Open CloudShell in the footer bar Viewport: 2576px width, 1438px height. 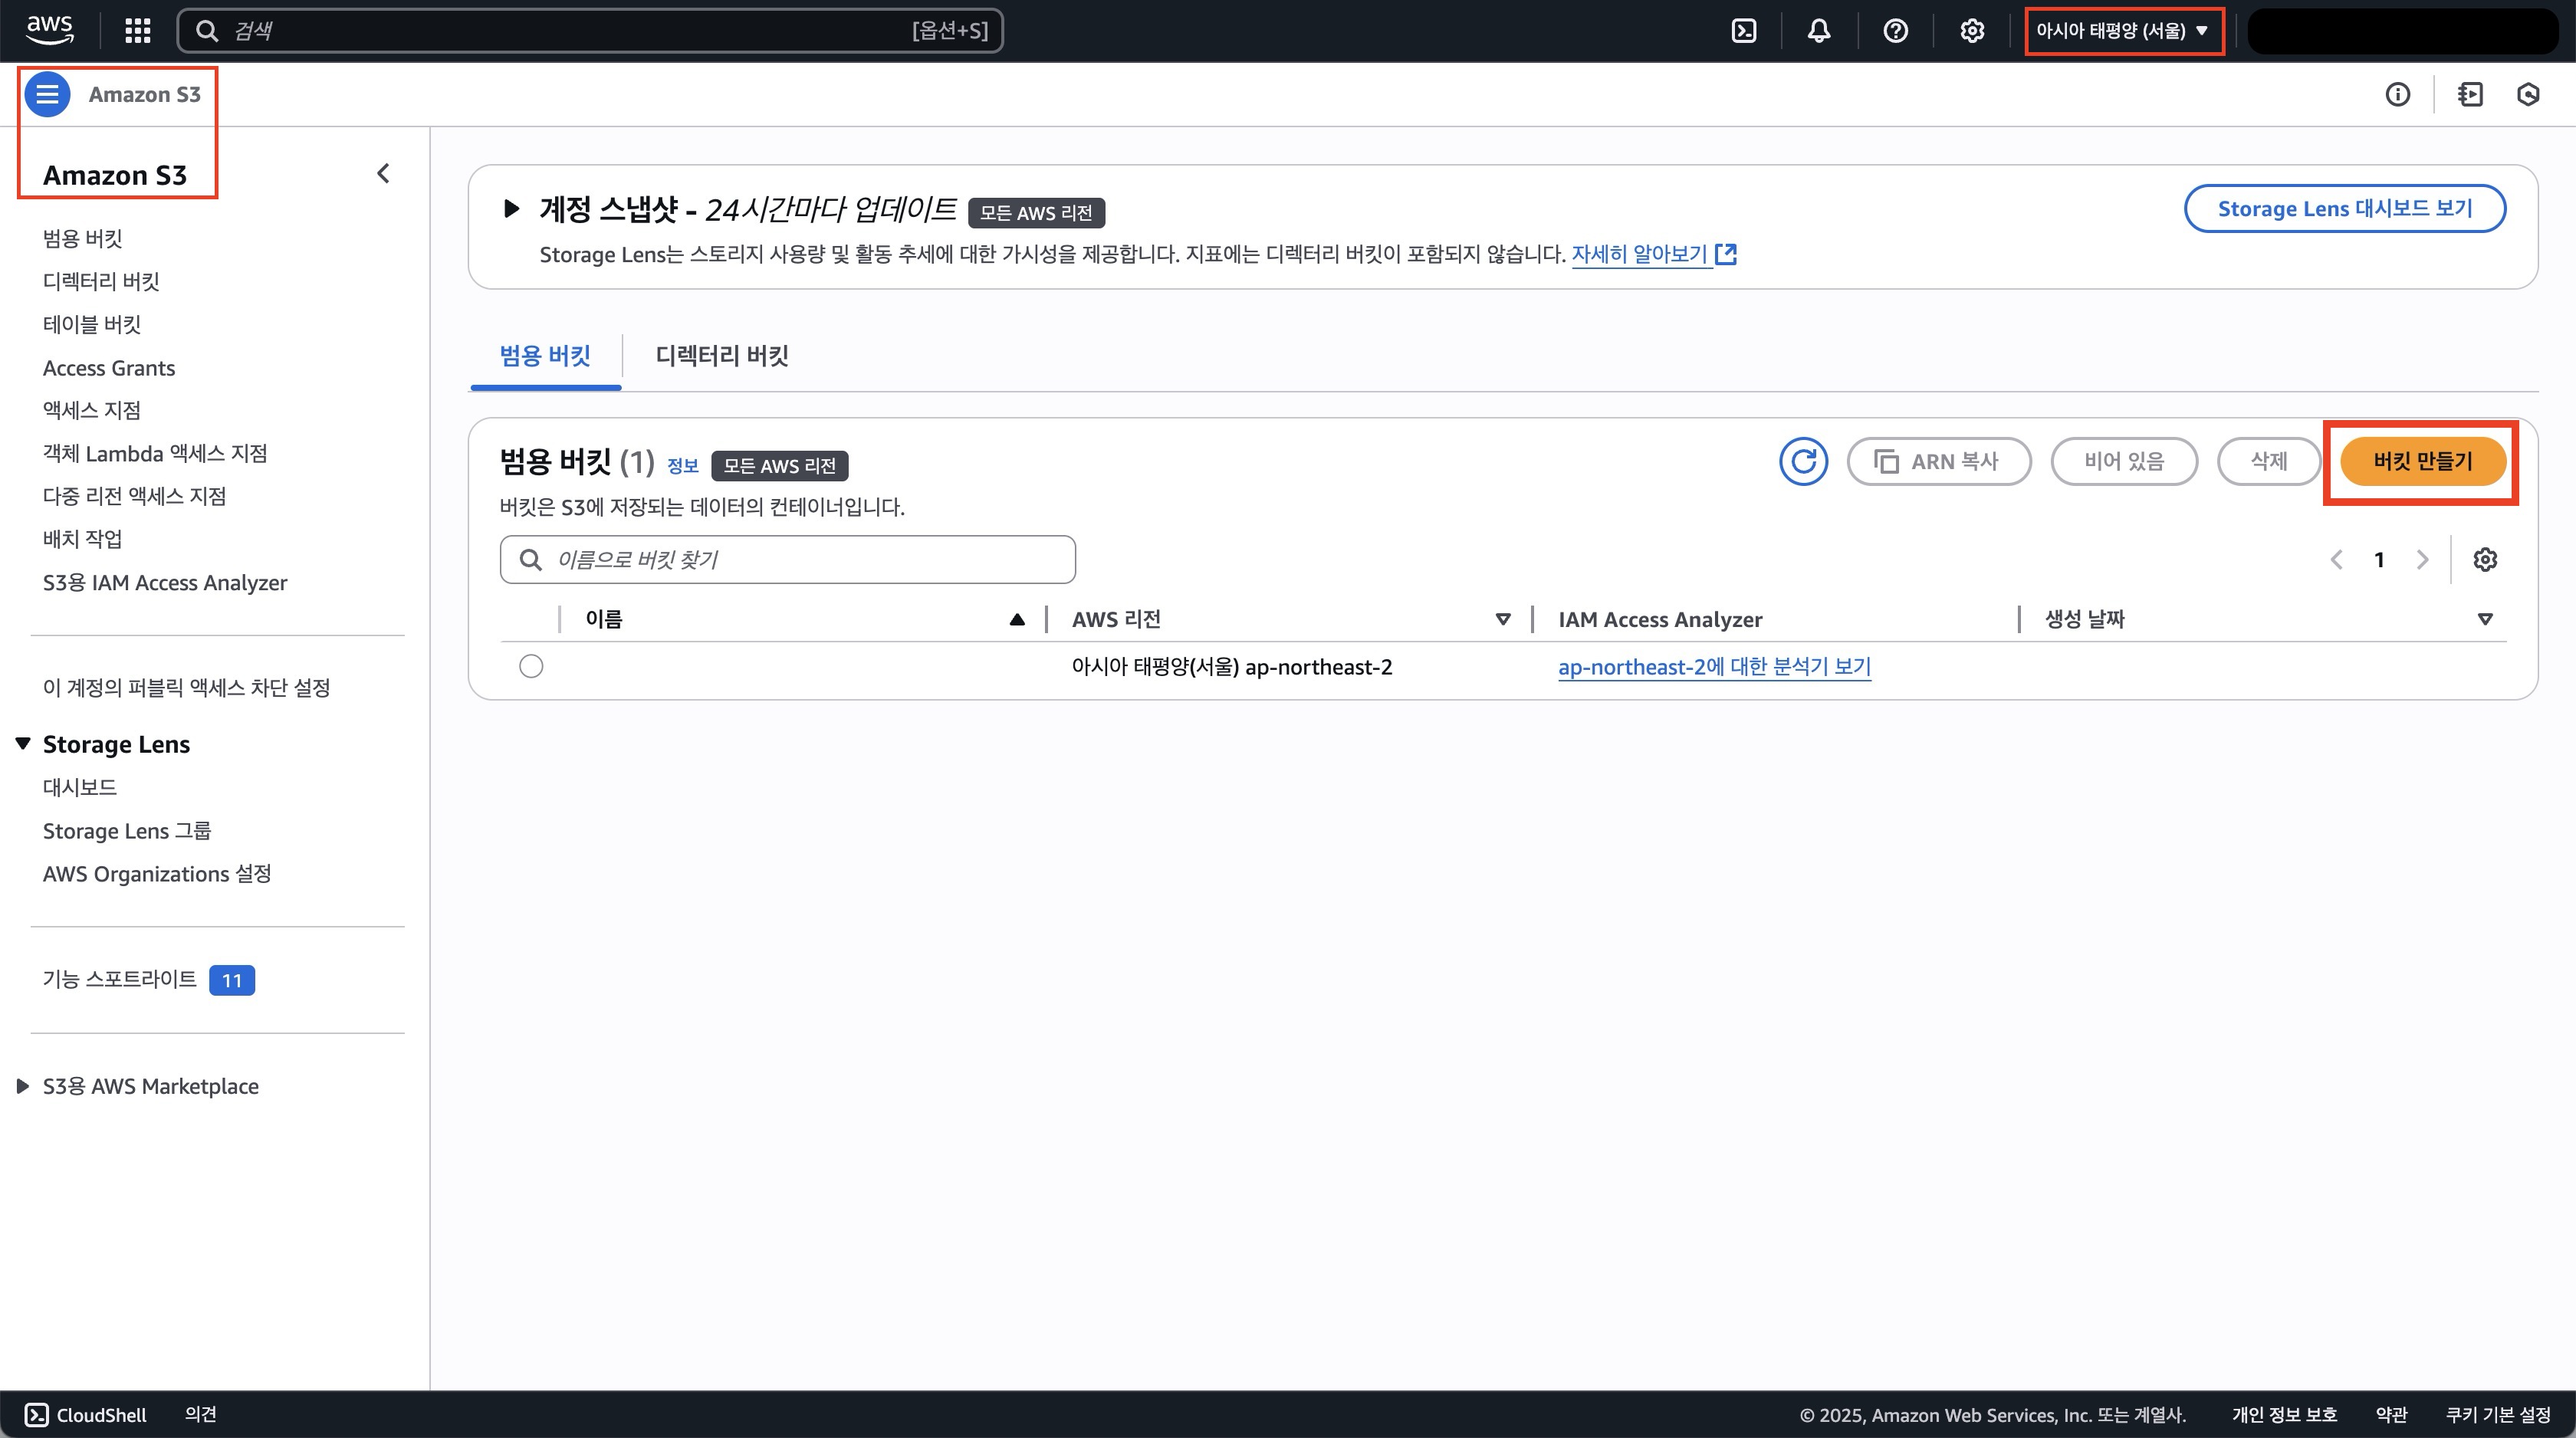tap(86, 1414)
